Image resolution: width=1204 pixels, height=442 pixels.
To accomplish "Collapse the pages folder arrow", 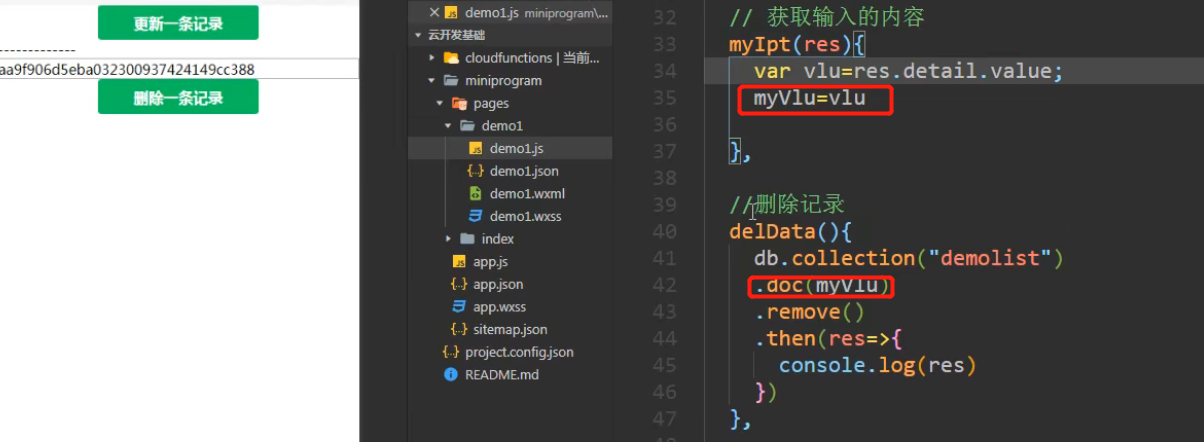I will click(440, 103).
